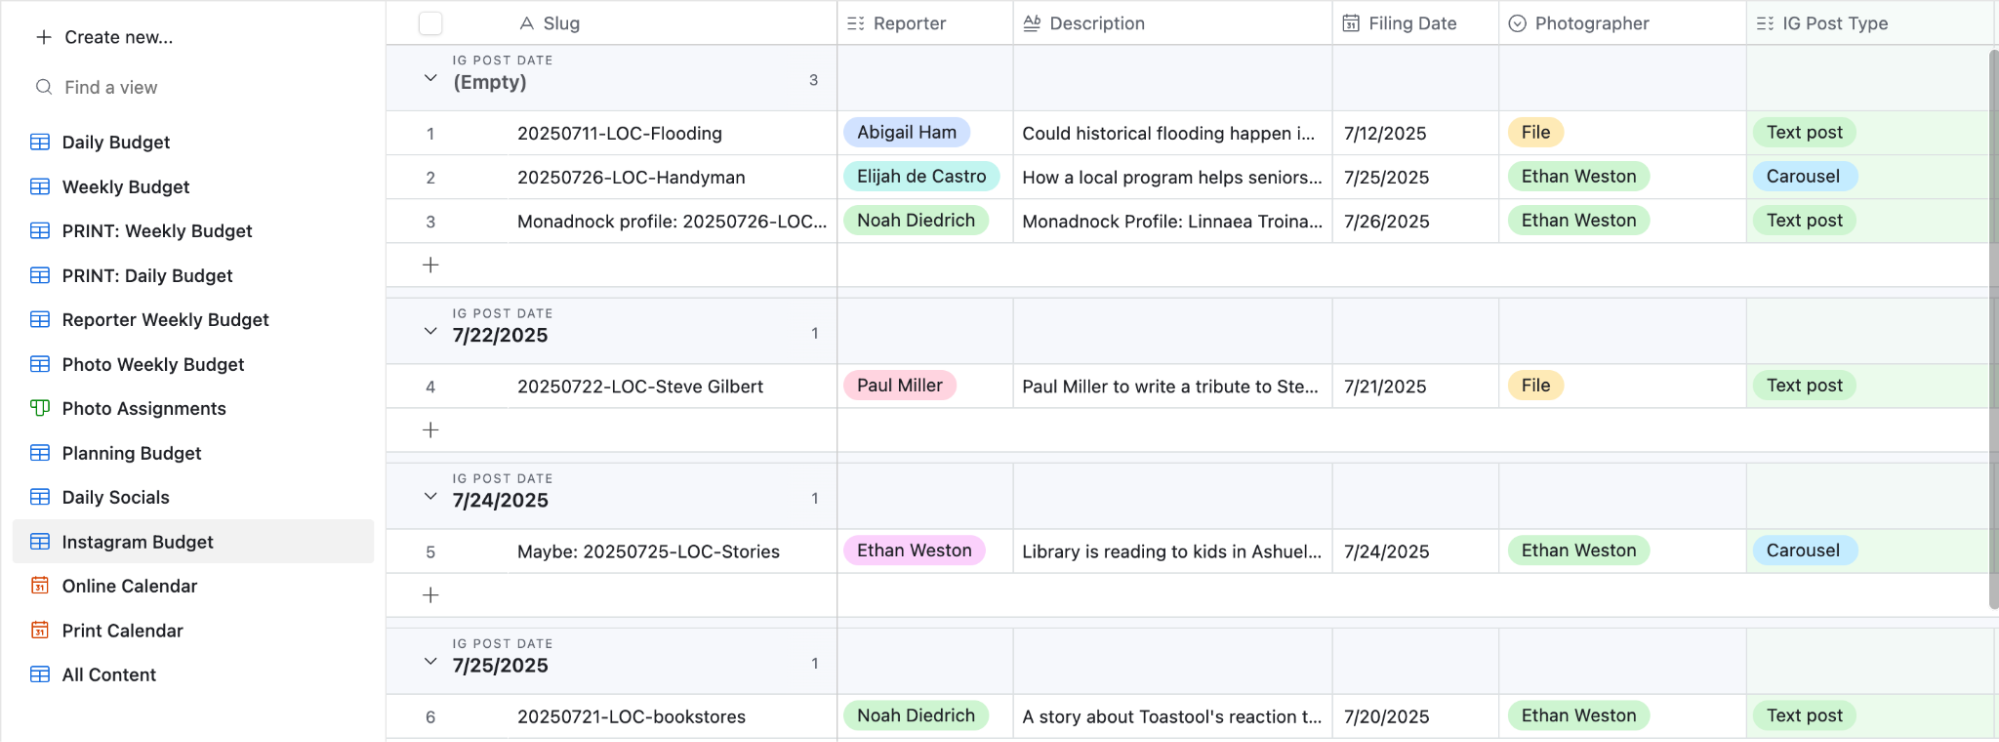This screenshot has height=742, width=1999.
Task: Click the Library is reading to kids description
Action: click(1172, 551)
